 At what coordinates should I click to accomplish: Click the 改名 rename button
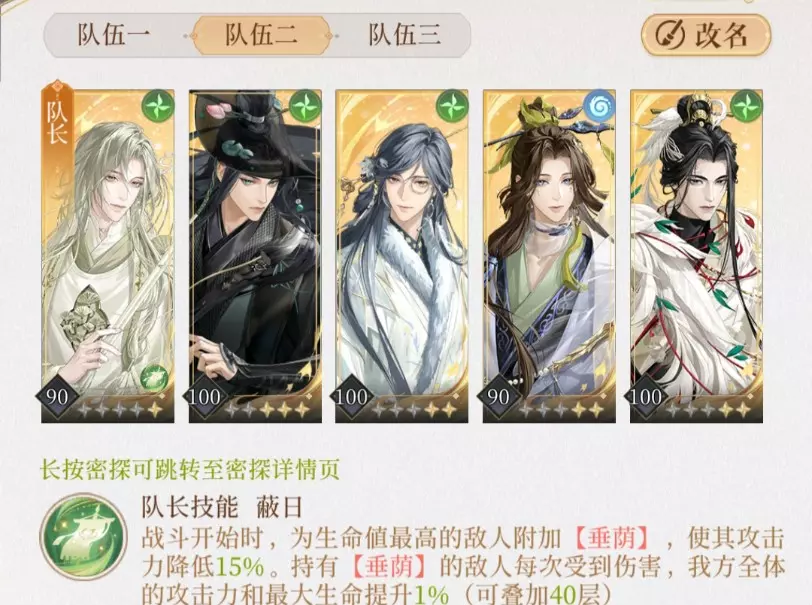click(706, 35)
